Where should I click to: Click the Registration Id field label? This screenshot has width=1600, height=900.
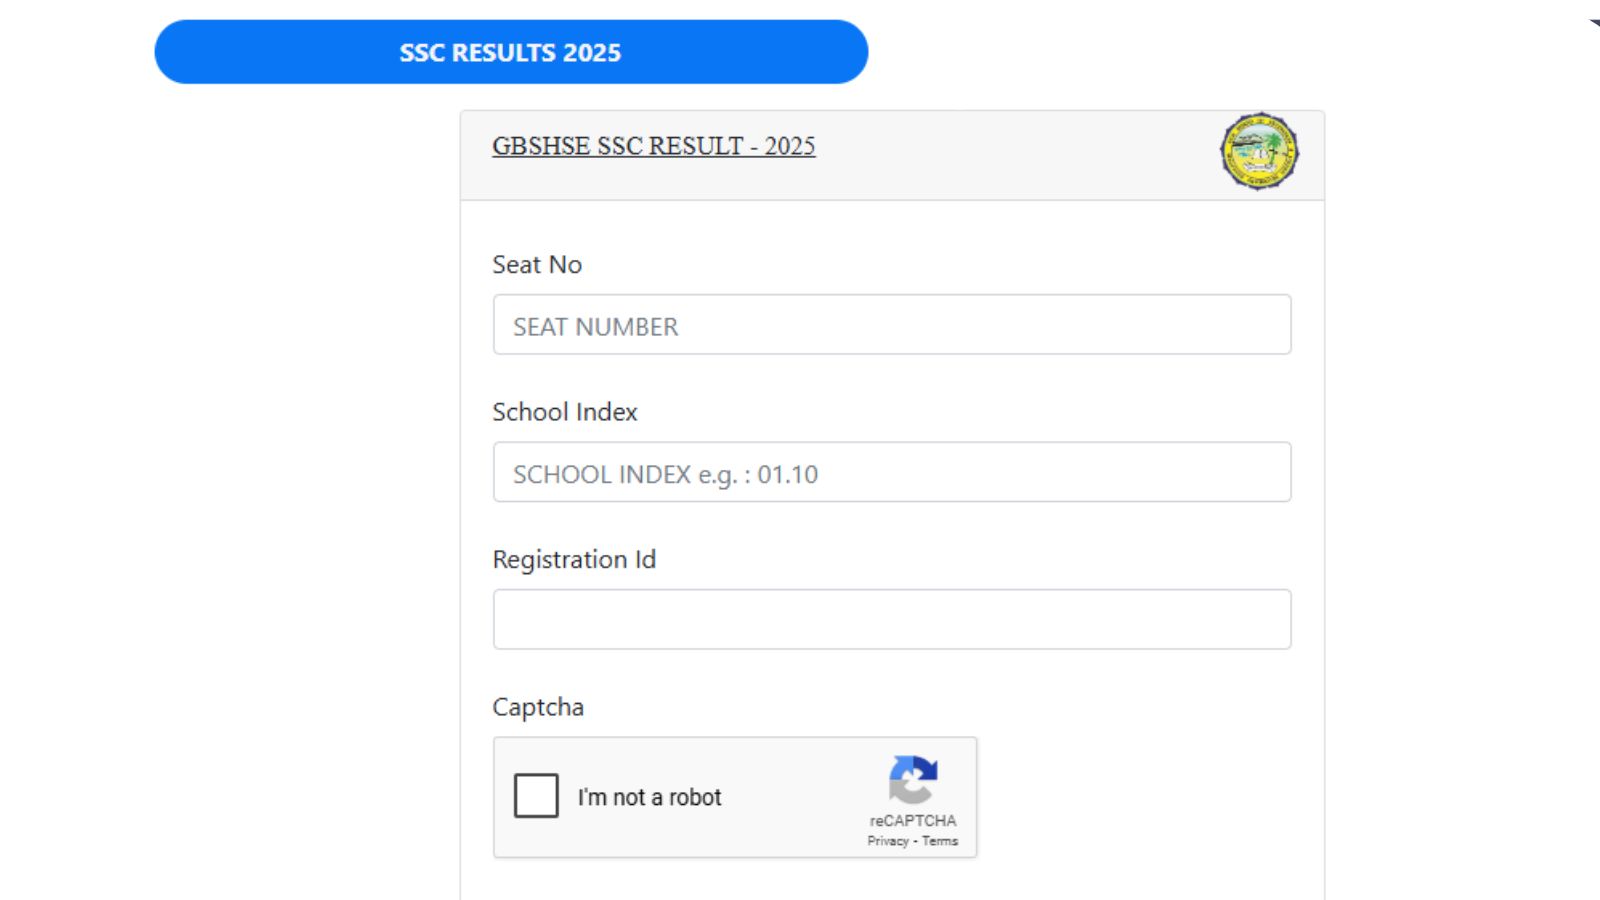tap(574, 559)
